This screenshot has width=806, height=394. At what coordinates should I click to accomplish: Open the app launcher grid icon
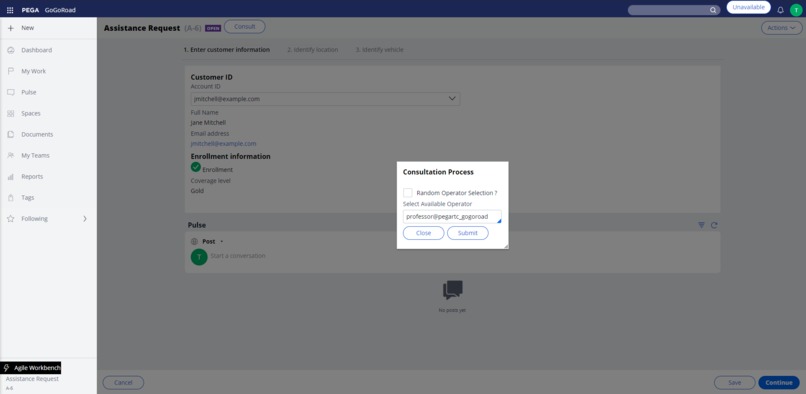10,10
